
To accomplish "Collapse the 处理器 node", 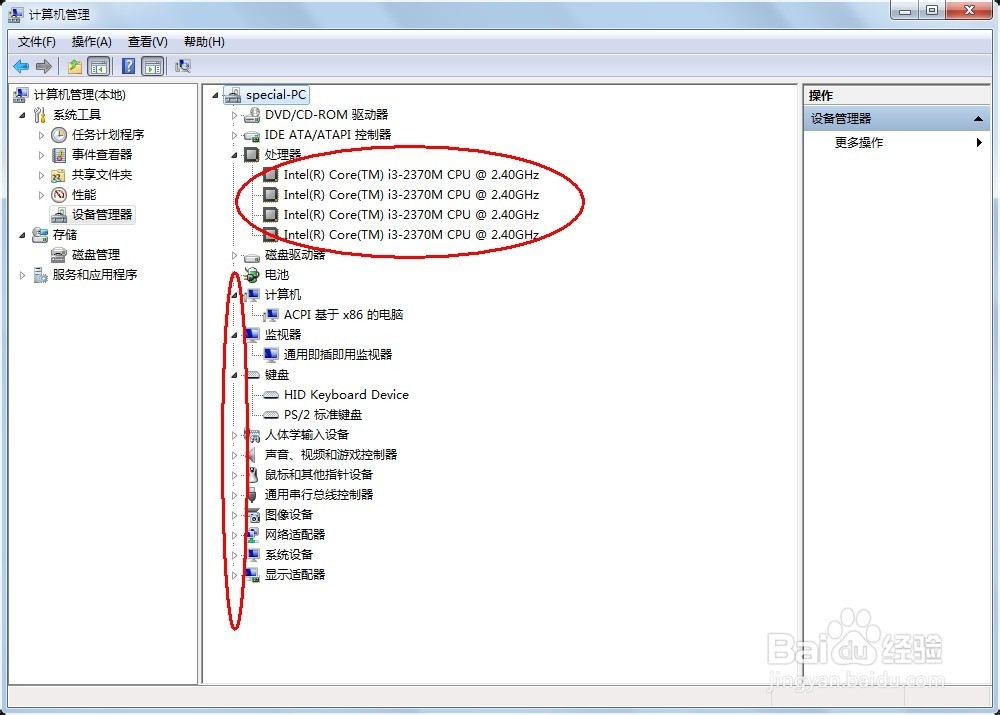I will tap(235, 155).
